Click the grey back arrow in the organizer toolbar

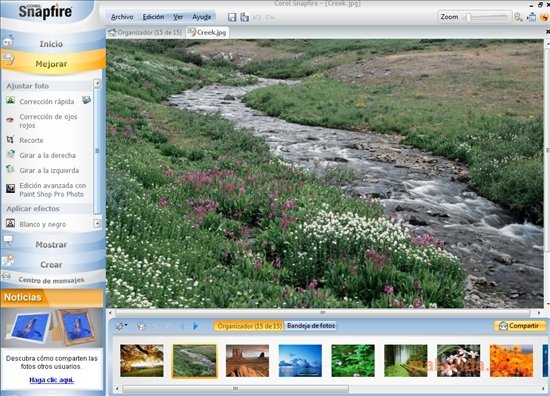[182, 326]
